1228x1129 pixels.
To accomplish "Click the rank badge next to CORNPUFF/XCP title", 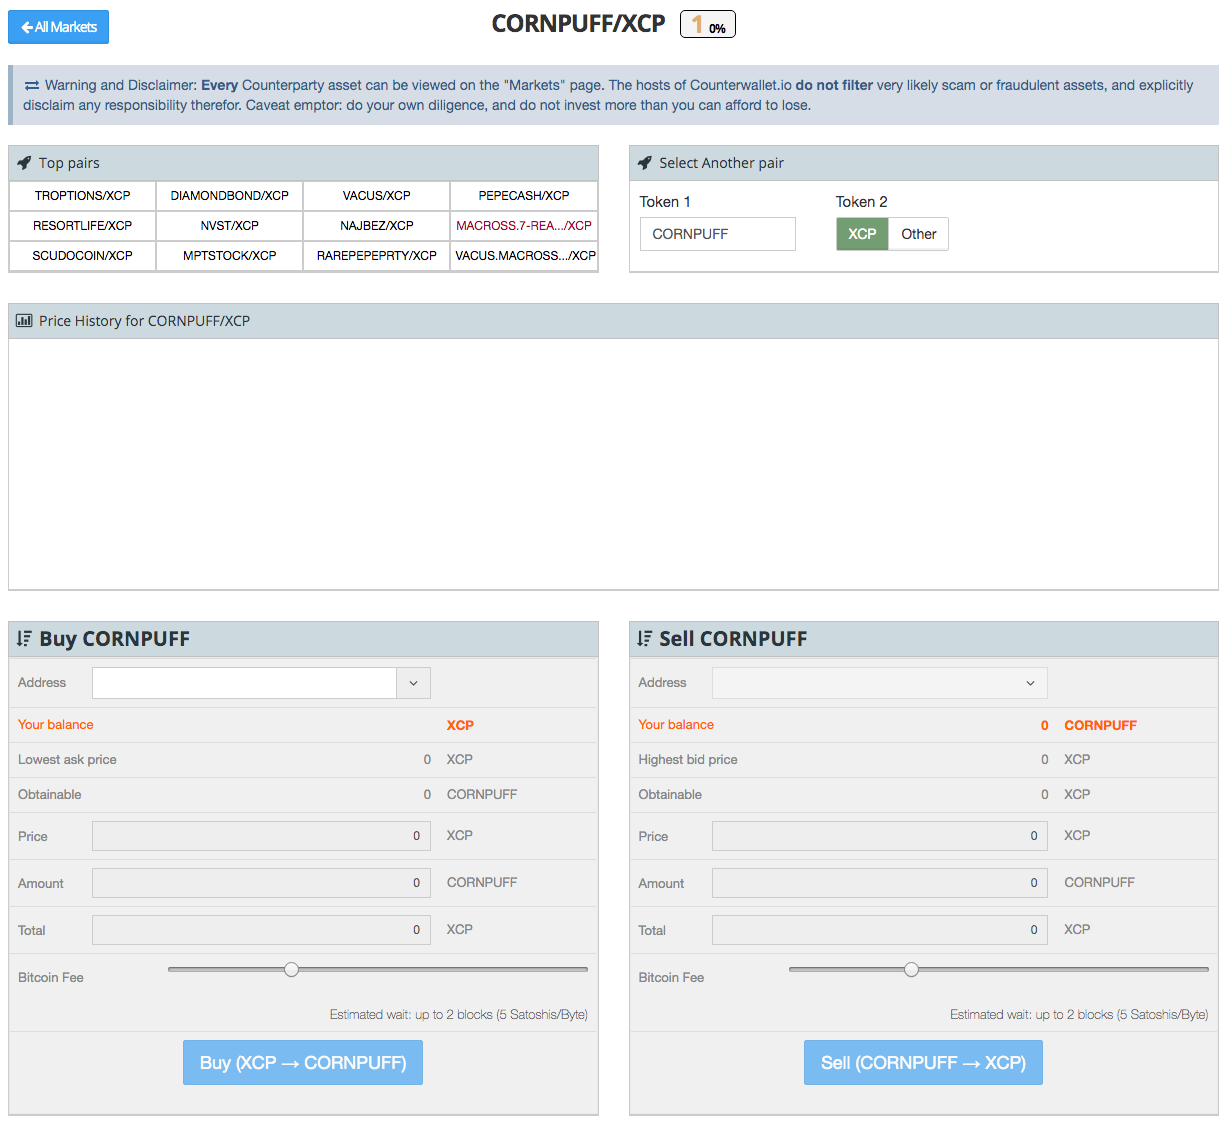I will (x=708, y=24).
